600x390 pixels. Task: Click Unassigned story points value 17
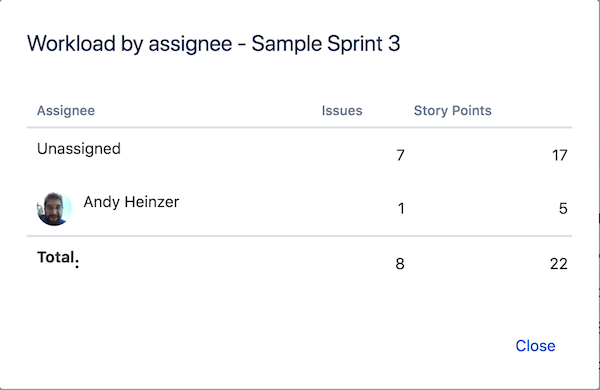coord(559,155)
